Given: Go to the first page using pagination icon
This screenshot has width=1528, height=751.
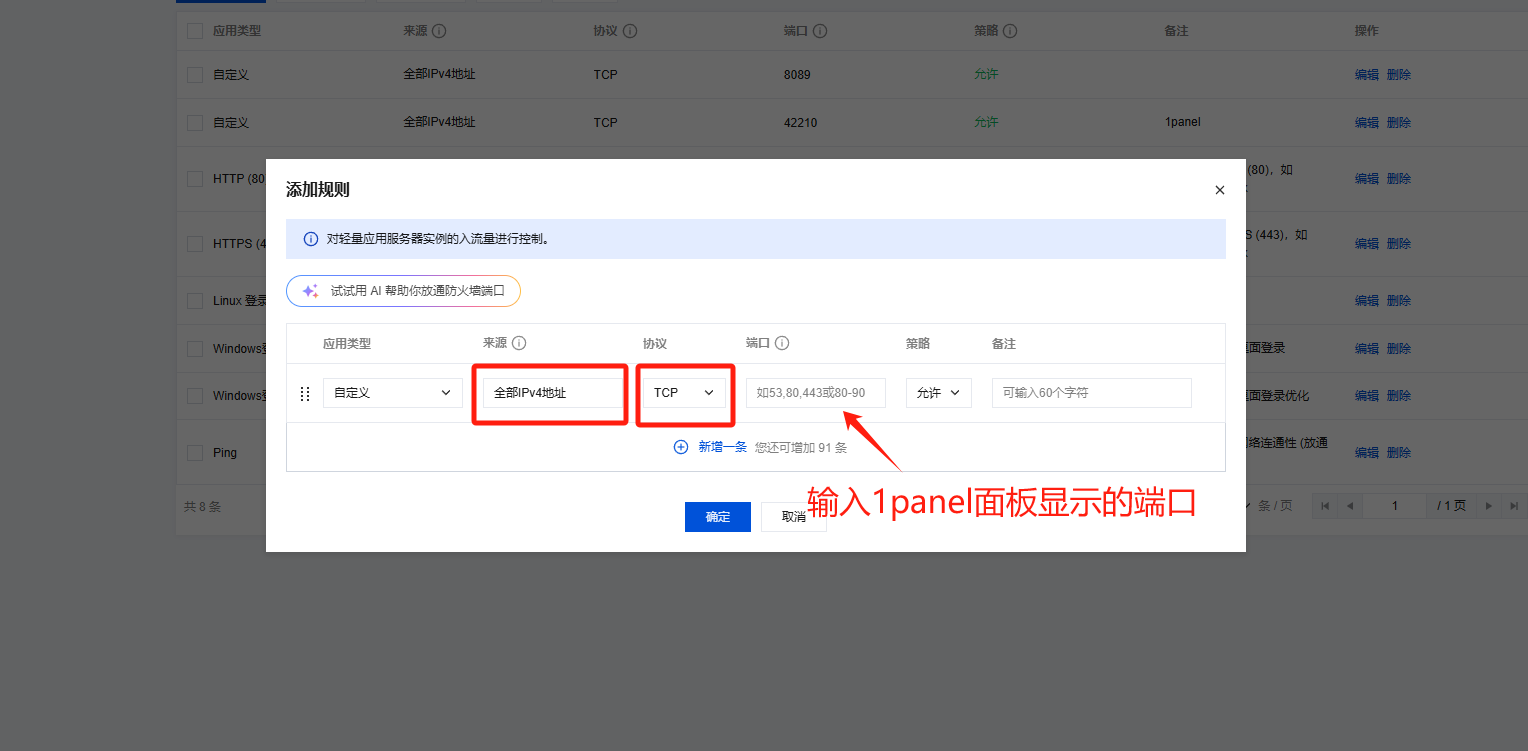Looking at the screenshot, I should (1326, 506).
